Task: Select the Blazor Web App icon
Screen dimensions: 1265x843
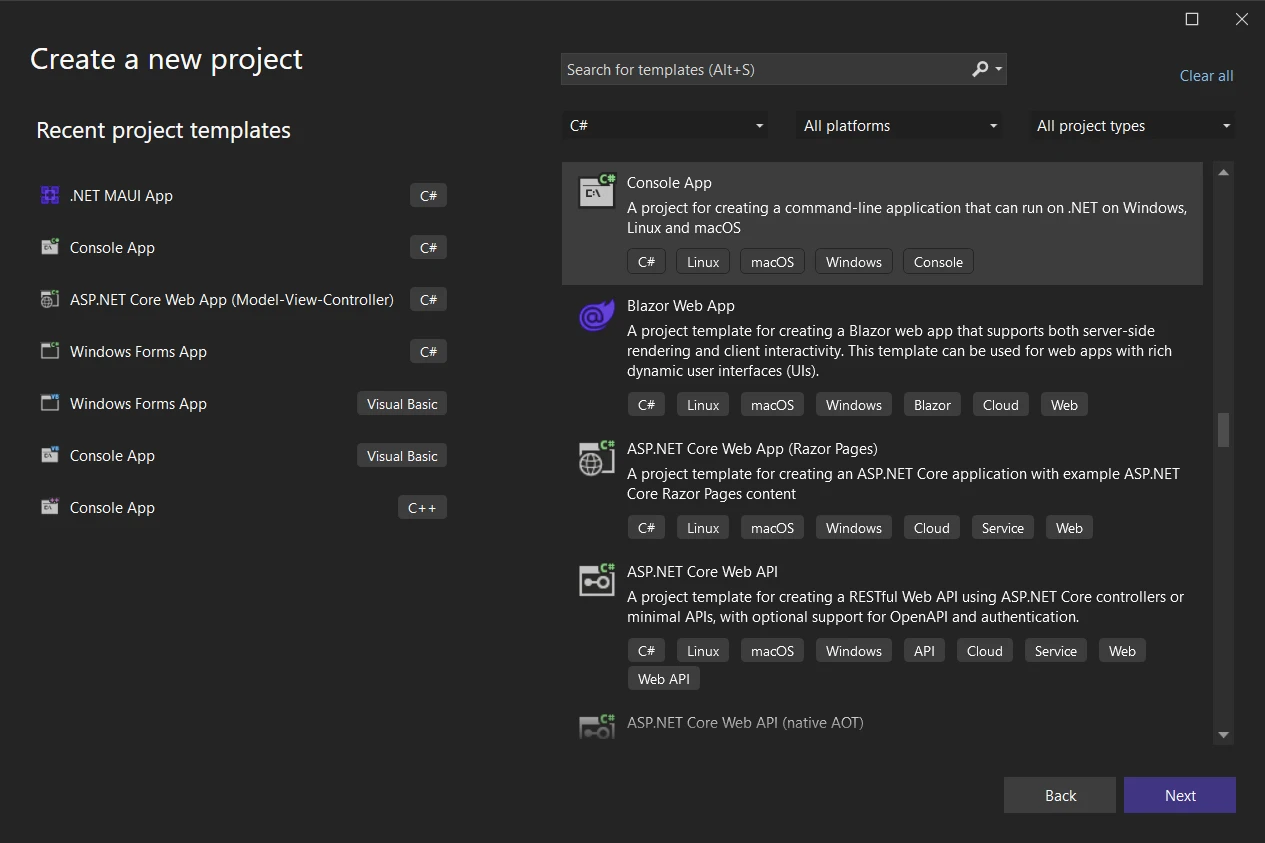Action: point(597,316)
